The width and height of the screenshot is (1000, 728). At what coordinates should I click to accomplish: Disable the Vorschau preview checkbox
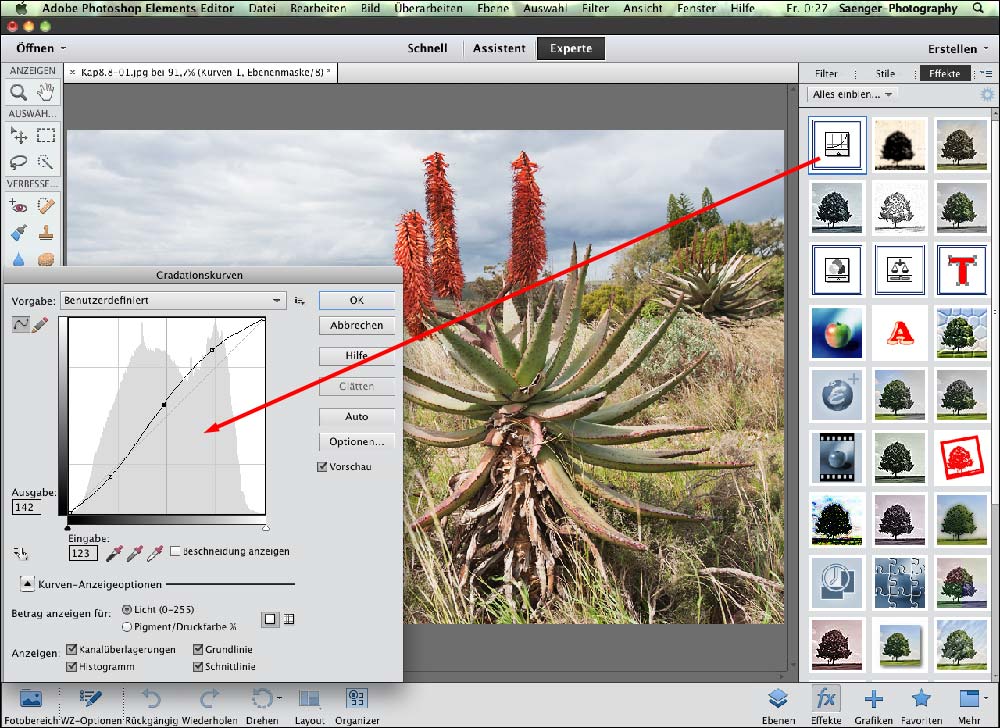(322, 467)
